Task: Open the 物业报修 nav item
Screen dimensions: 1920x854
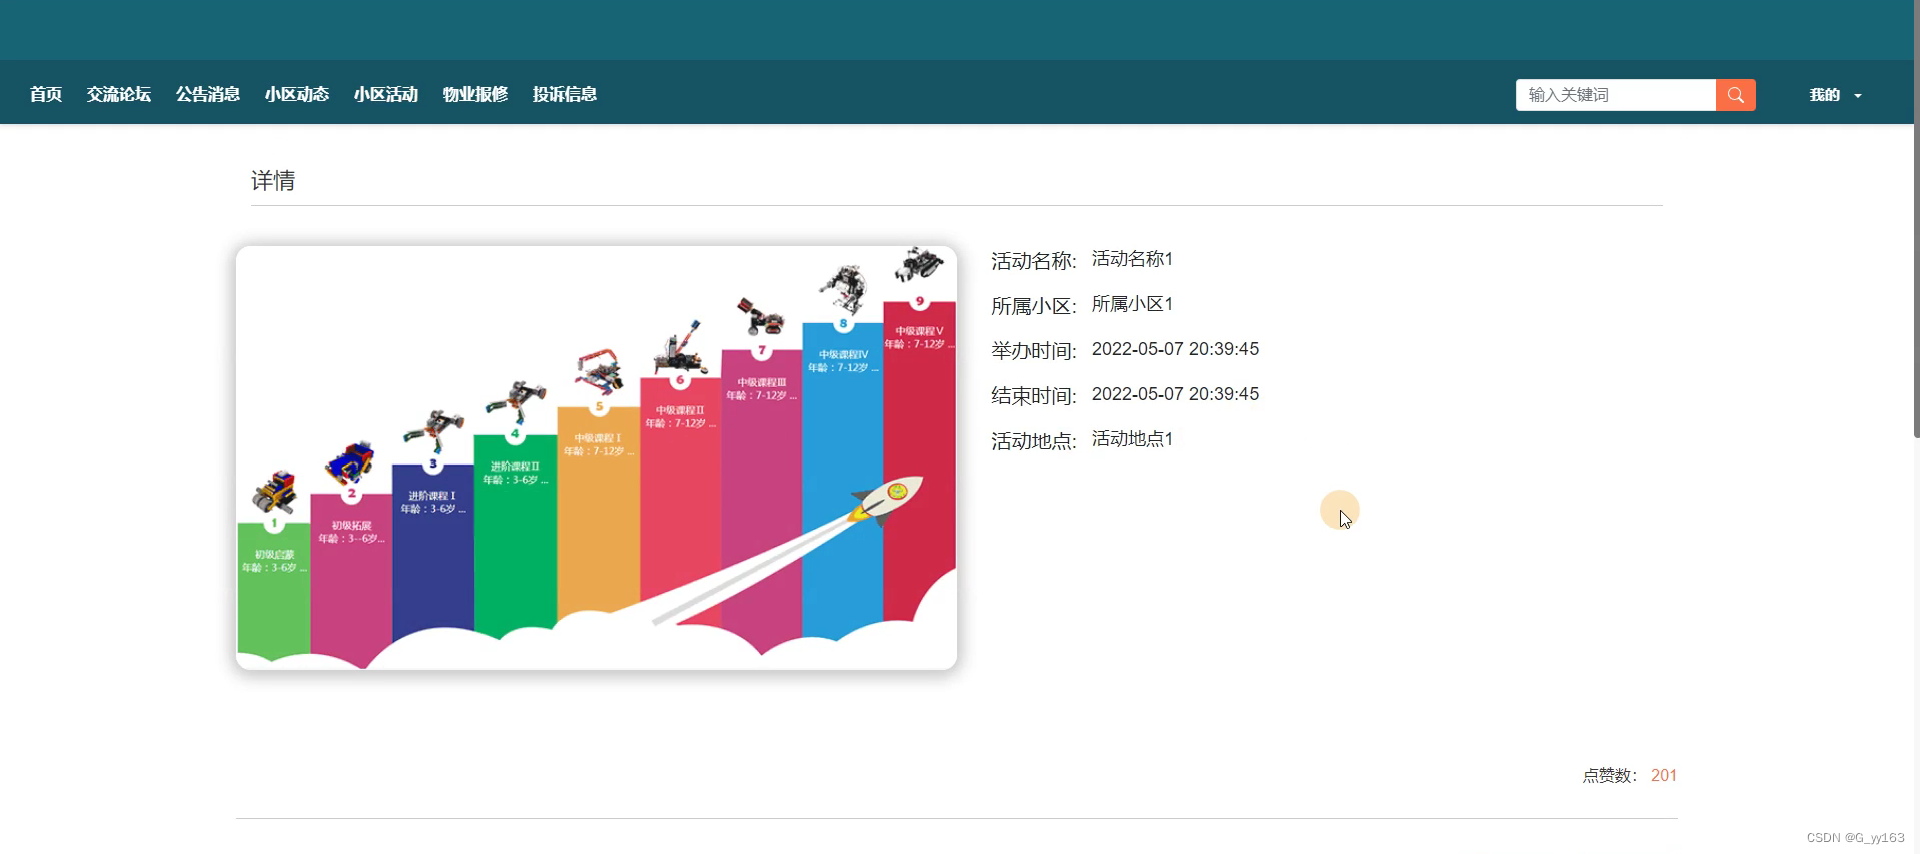Action: (476, 94)
